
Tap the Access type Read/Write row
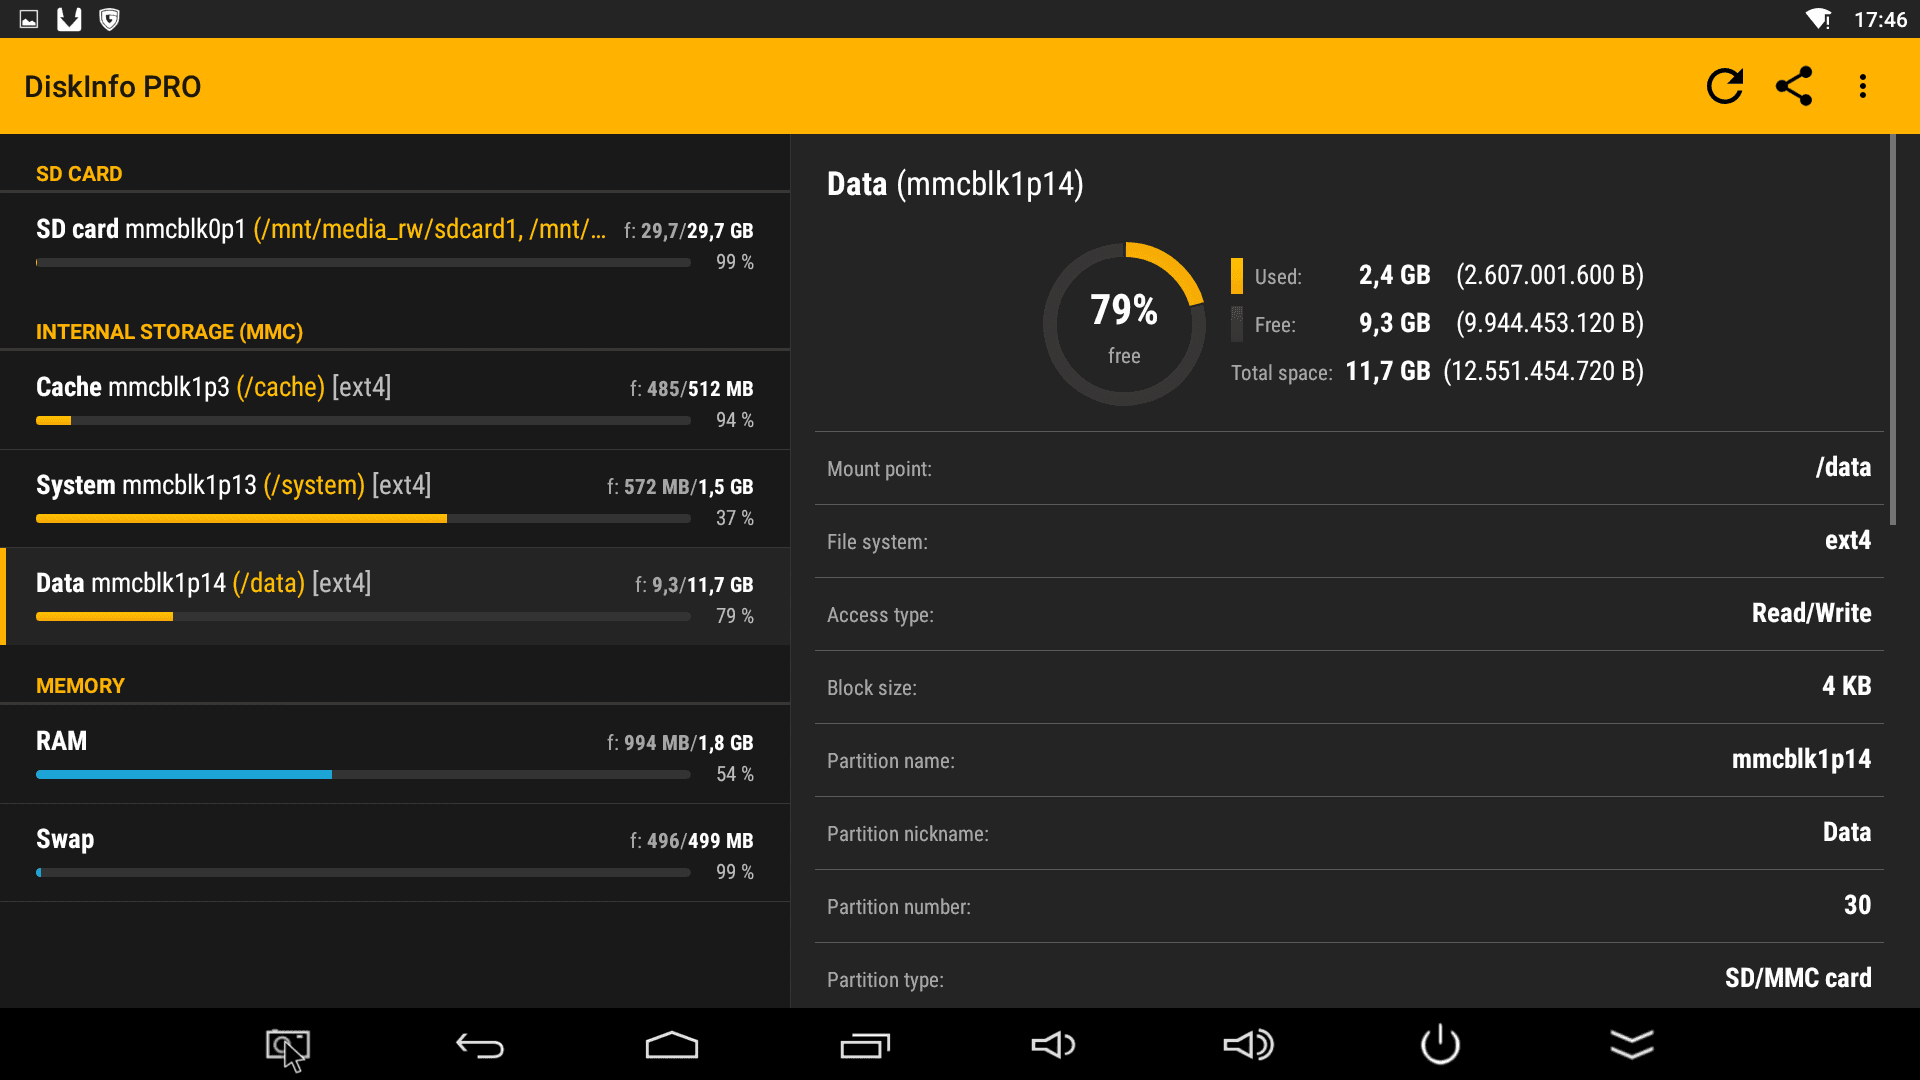[1349, 614]
